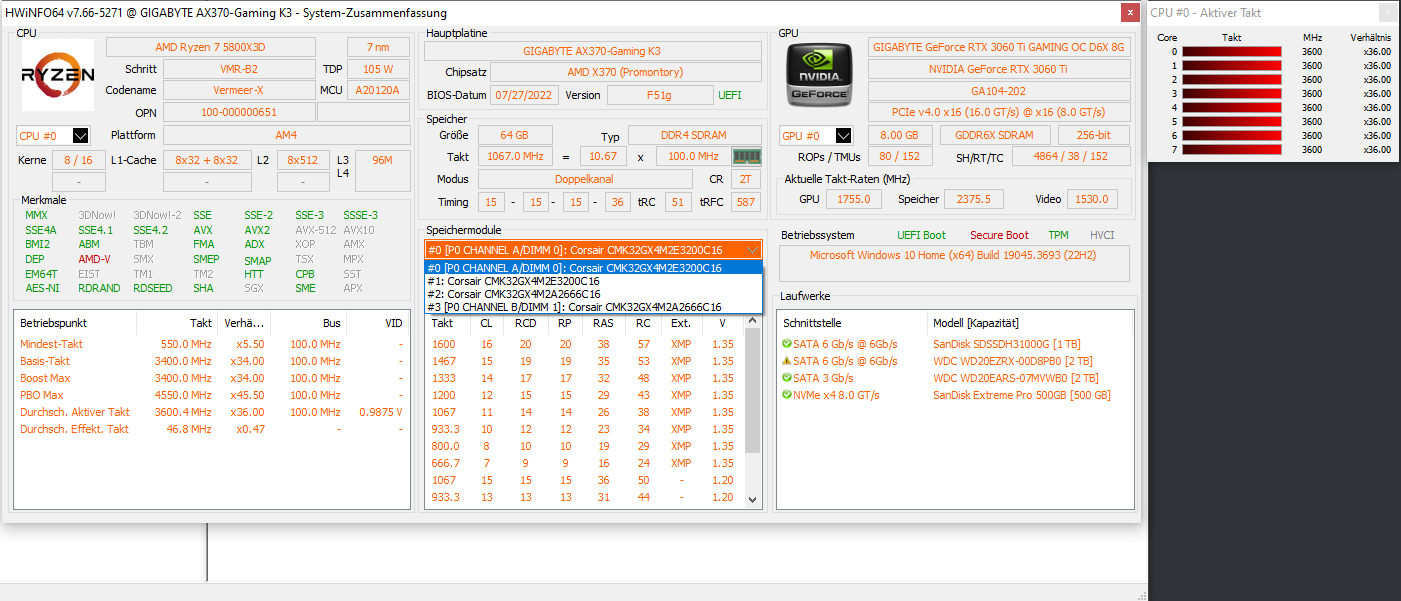
Task: Click the Mindest-Takt row label
Action: [x=51, y=344]
